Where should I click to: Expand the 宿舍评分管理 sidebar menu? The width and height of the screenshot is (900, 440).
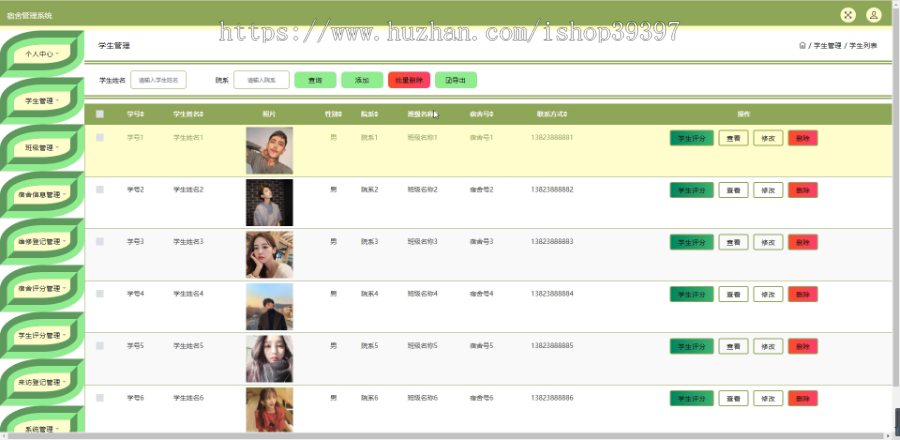tap(42, 289)
